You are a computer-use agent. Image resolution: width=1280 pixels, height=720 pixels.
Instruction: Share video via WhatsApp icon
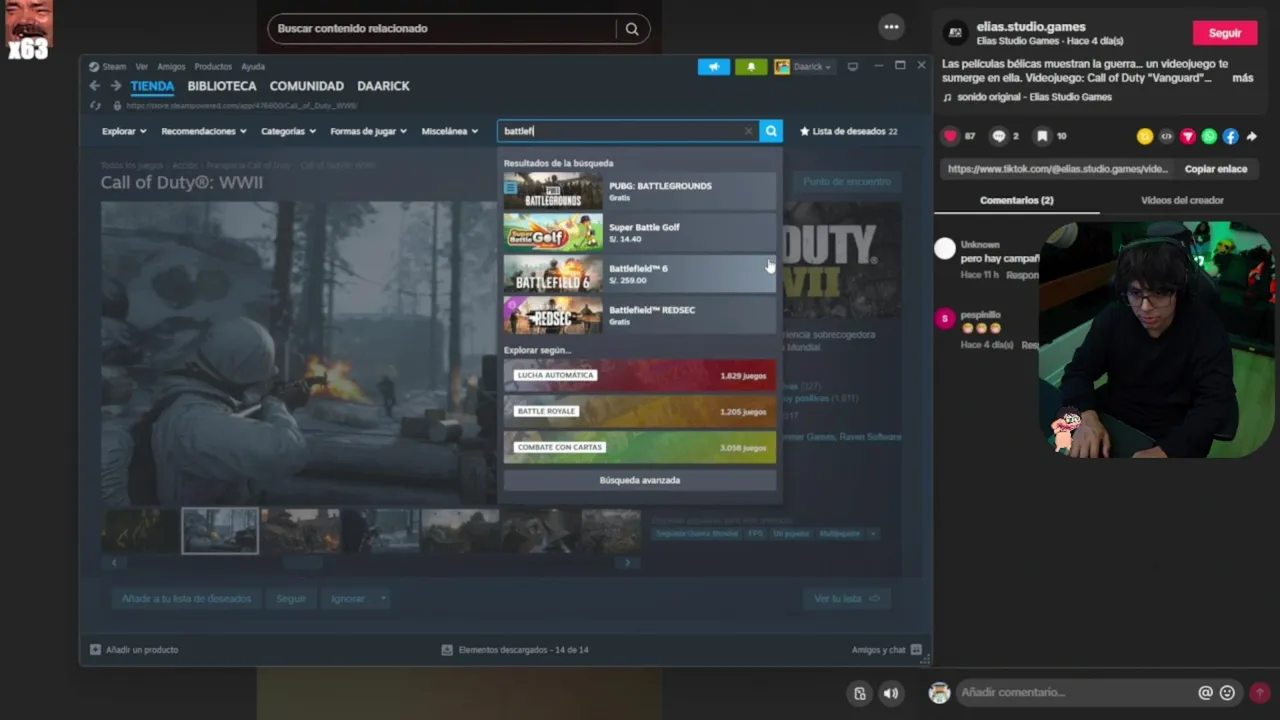(1209, 136)
